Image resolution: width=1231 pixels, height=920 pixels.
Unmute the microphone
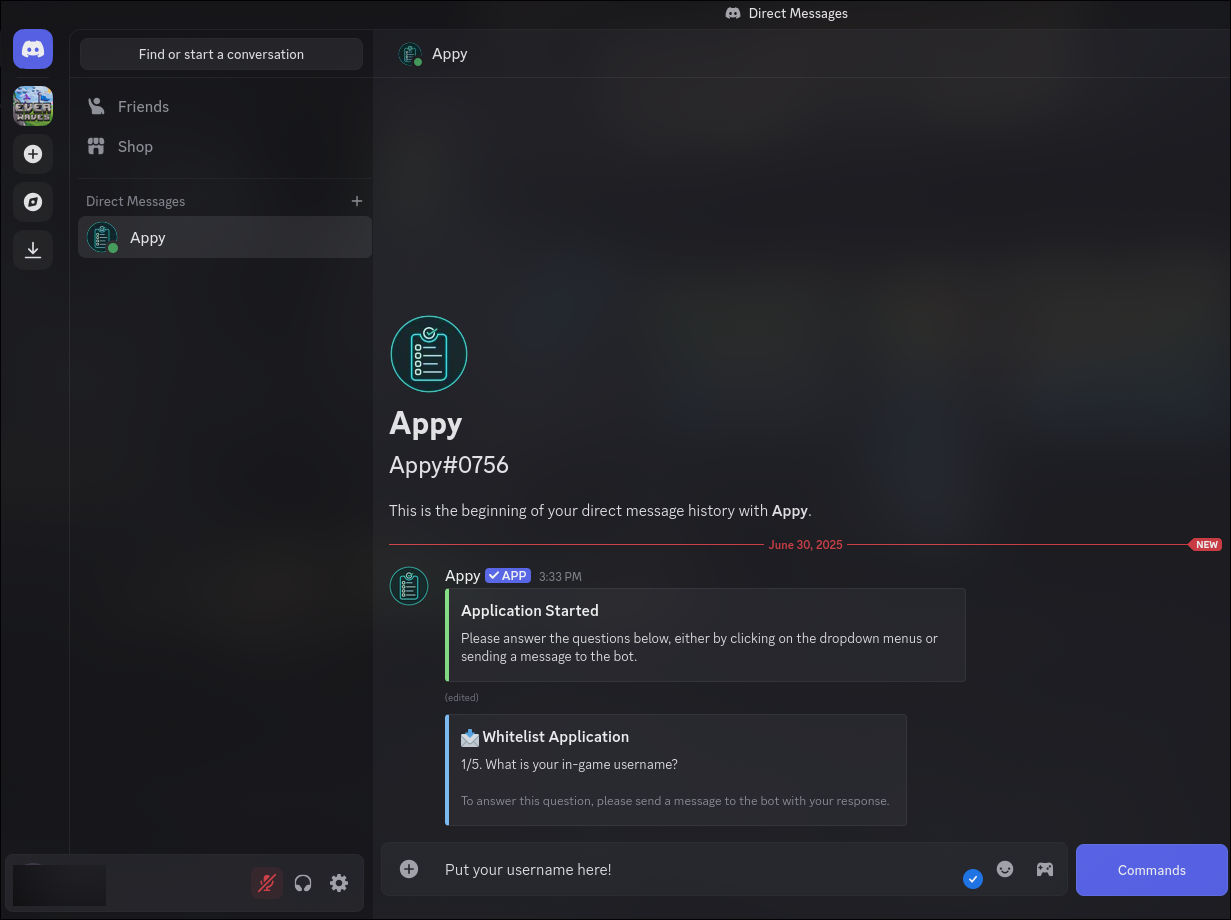(267, 883)
